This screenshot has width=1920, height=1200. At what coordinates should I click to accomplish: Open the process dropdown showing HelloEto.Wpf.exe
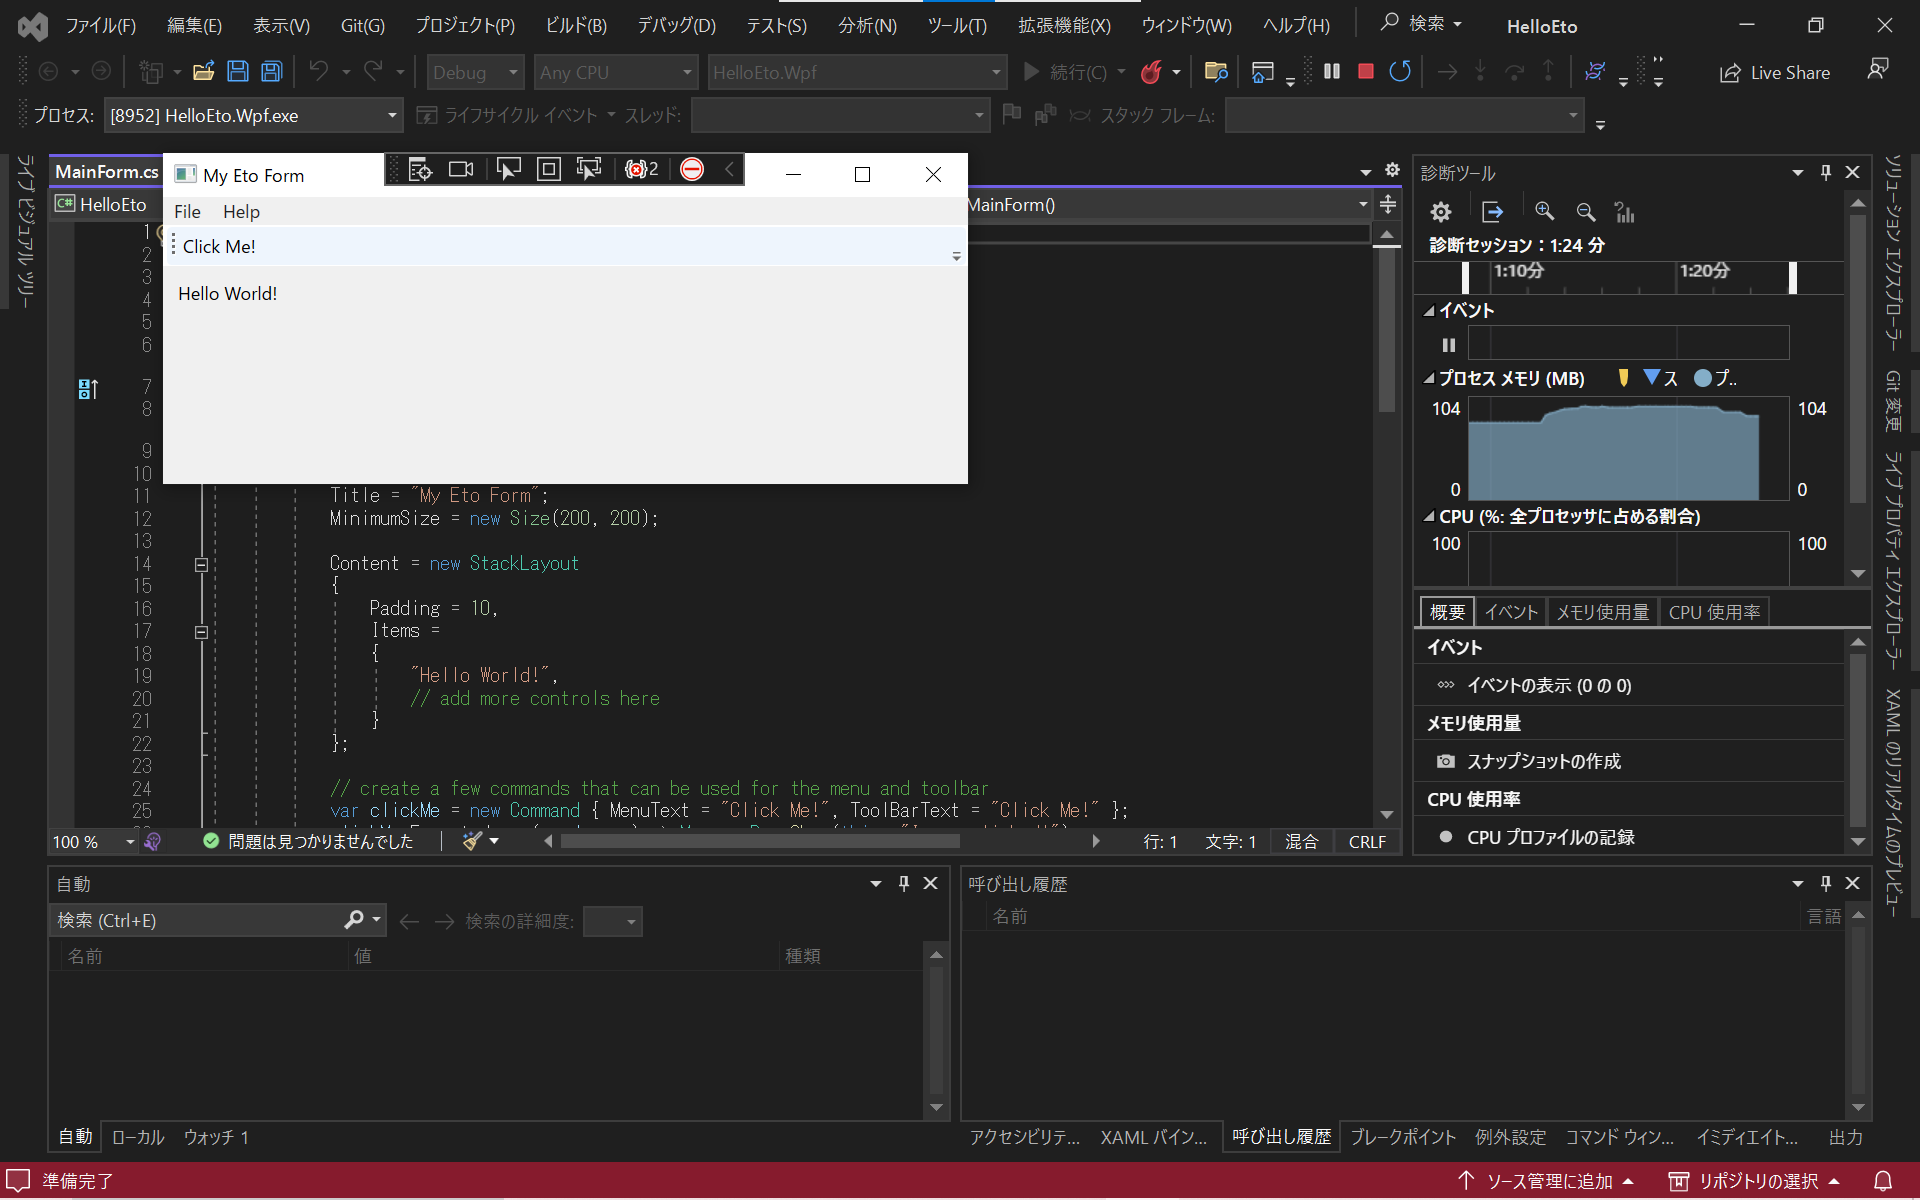pyautogui.click(x=253, y=116)
